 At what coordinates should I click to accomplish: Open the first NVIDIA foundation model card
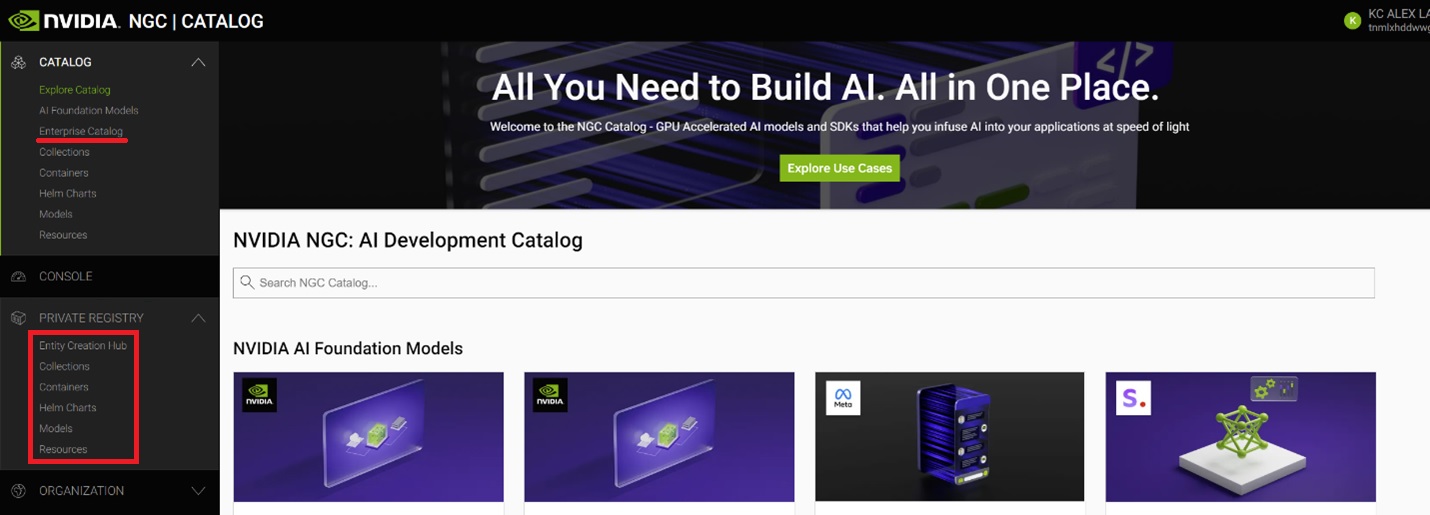[x=368, y=437]
